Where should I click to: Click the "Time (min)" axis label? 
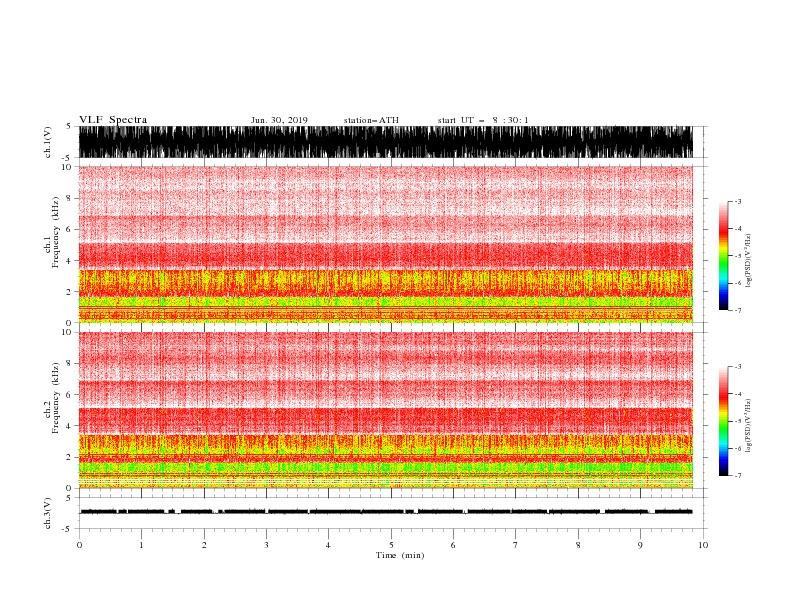click(400, 555)
